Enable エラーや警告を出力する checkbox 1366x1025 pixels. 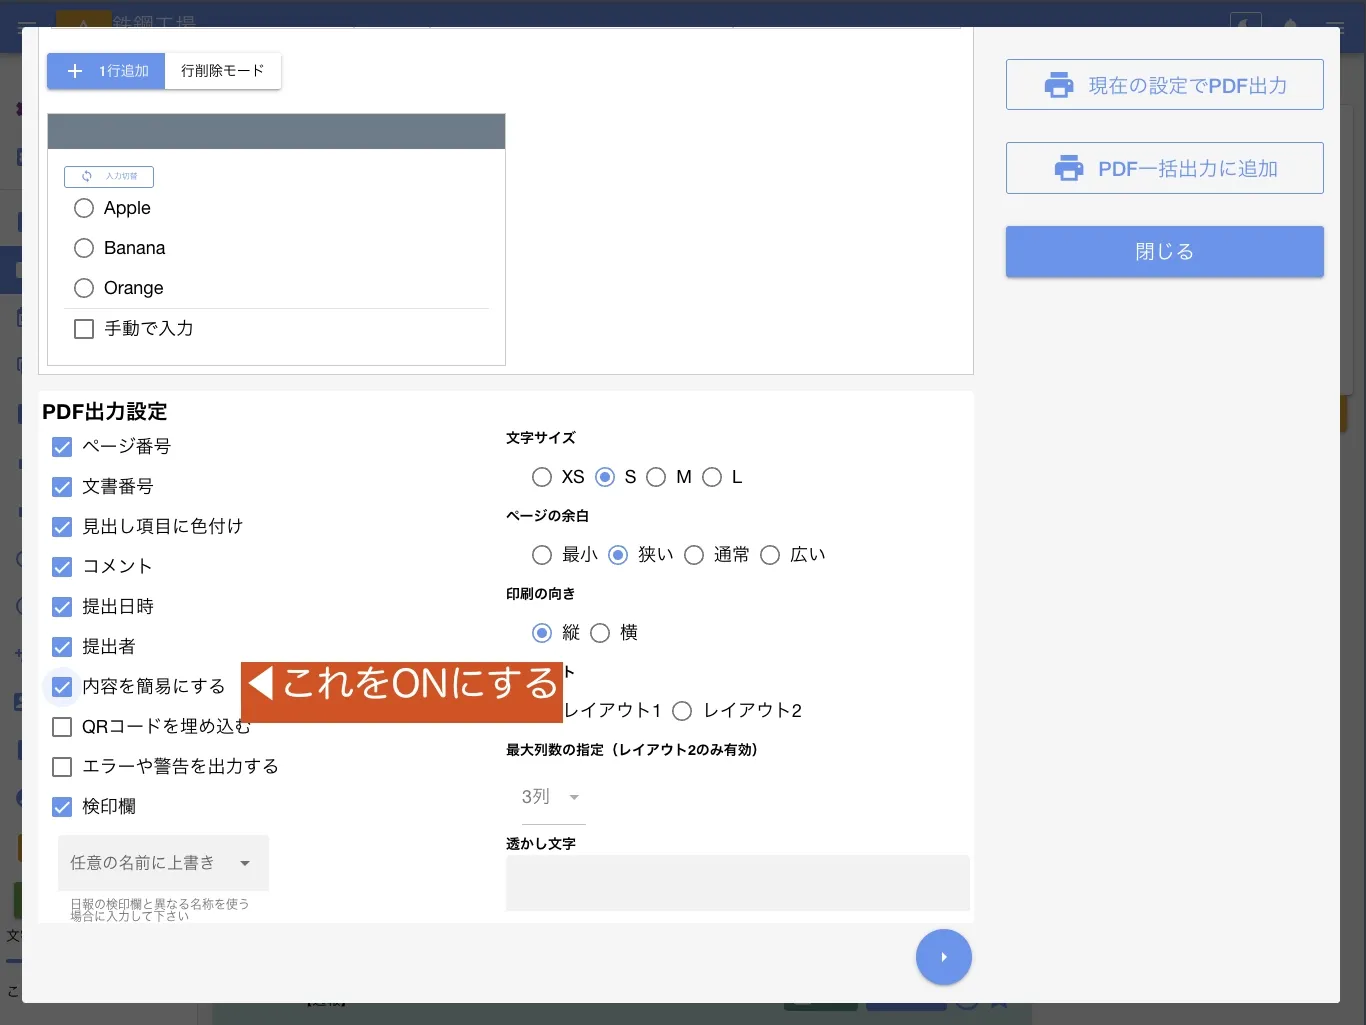(62, 767)
